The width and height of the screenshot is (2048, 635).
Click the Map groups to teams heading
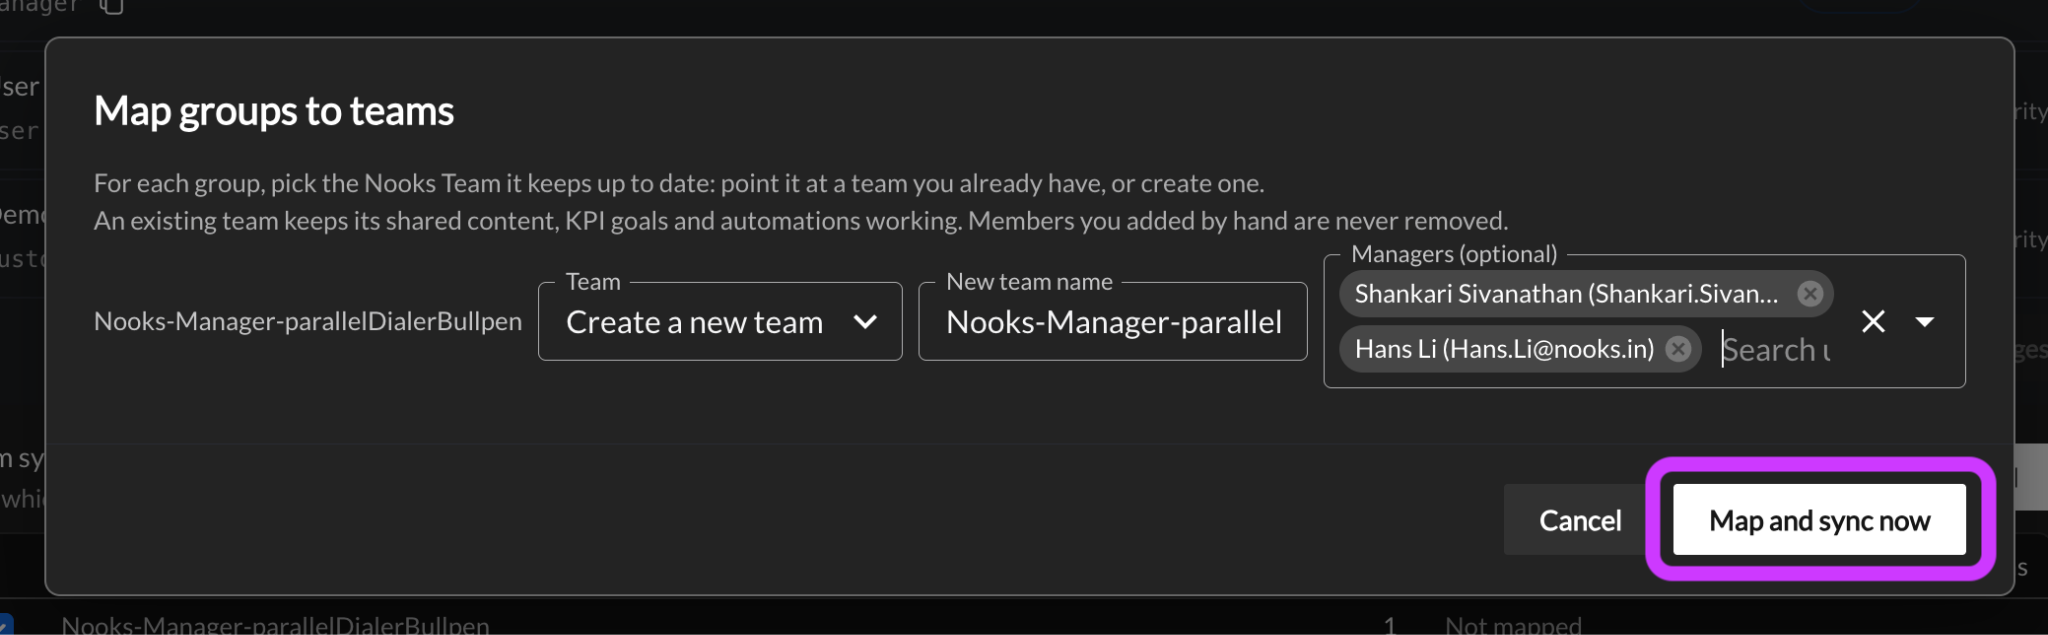click(274, 112)
